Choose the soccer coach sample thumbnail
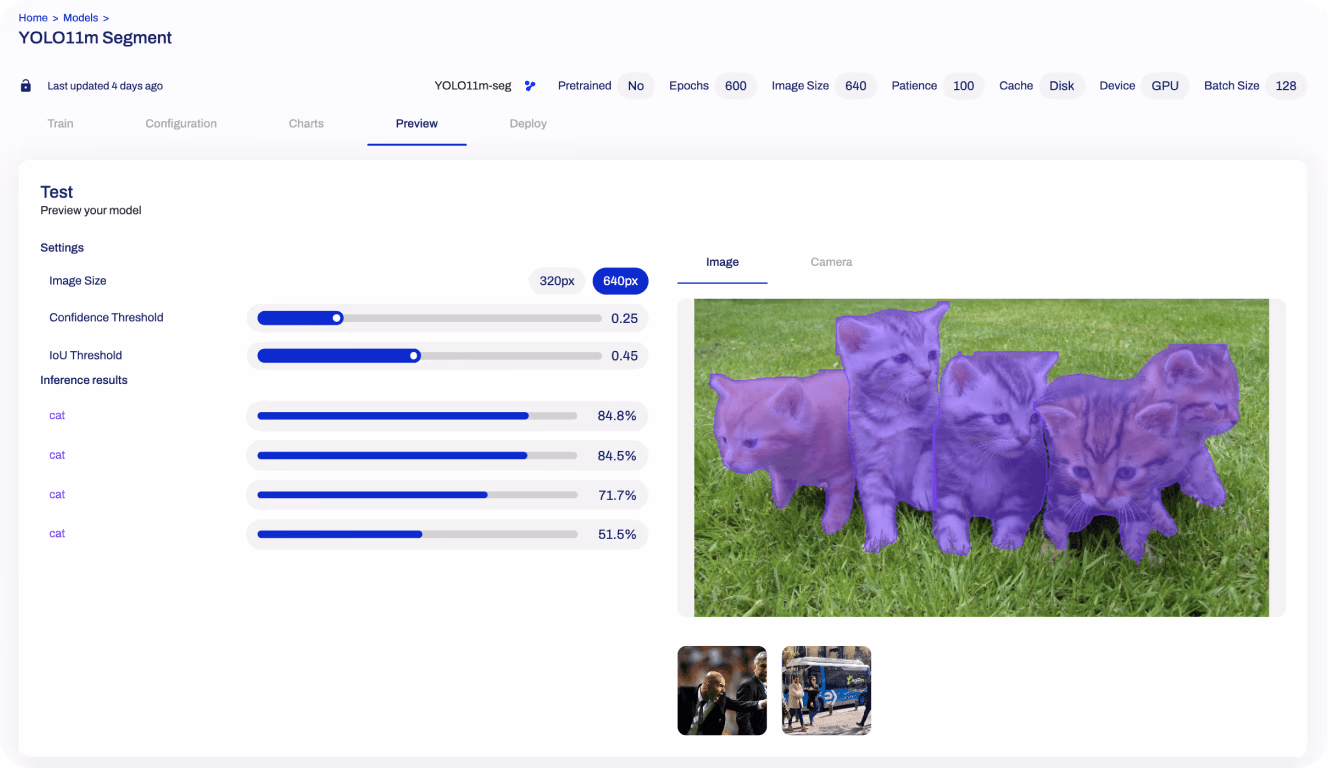1328x768 pixels. click(x=722, y=690)
